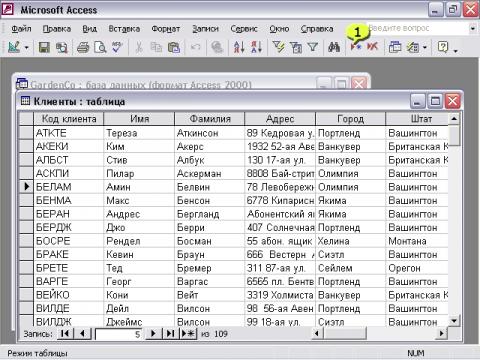The image size is (480, 360).
Task: Save the table with the floppy disk icon
Action: [44, 47]
